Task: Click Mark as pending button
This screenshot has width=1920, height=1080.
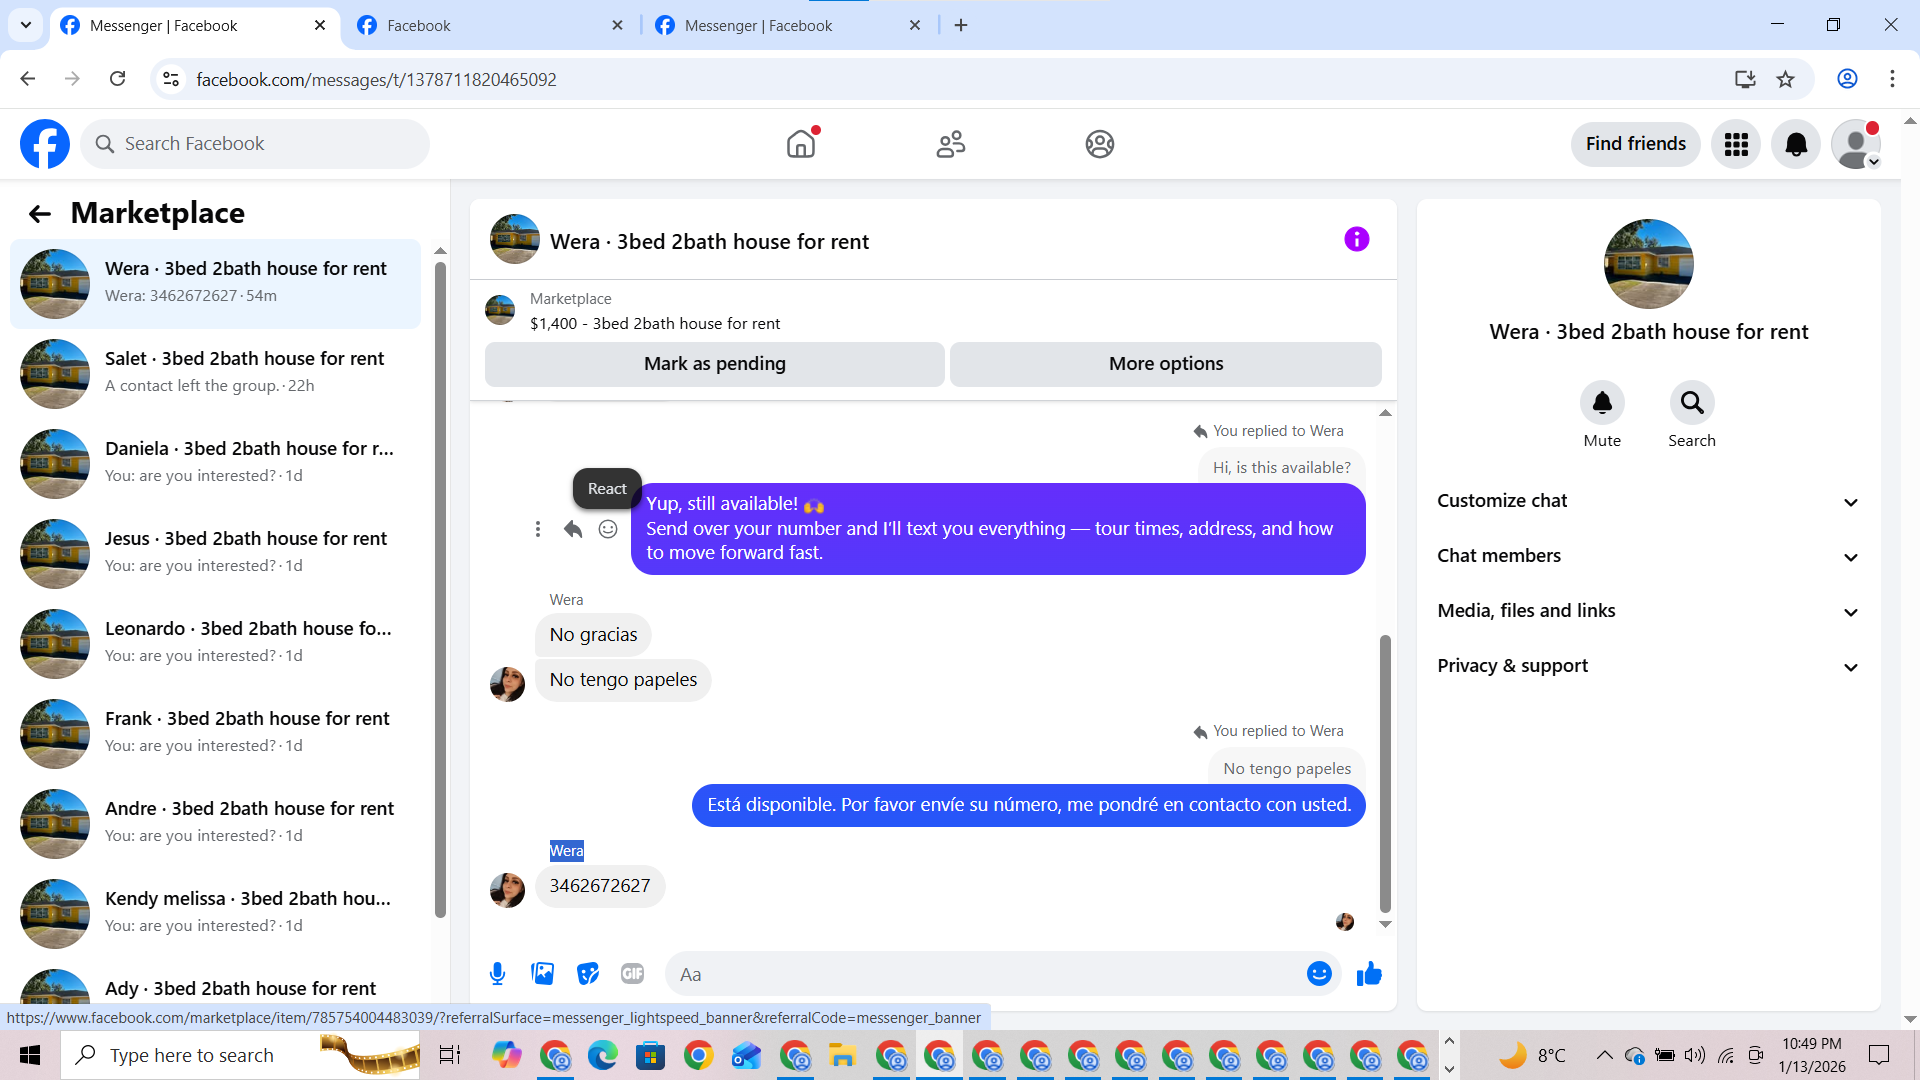Action: point(714,364)
